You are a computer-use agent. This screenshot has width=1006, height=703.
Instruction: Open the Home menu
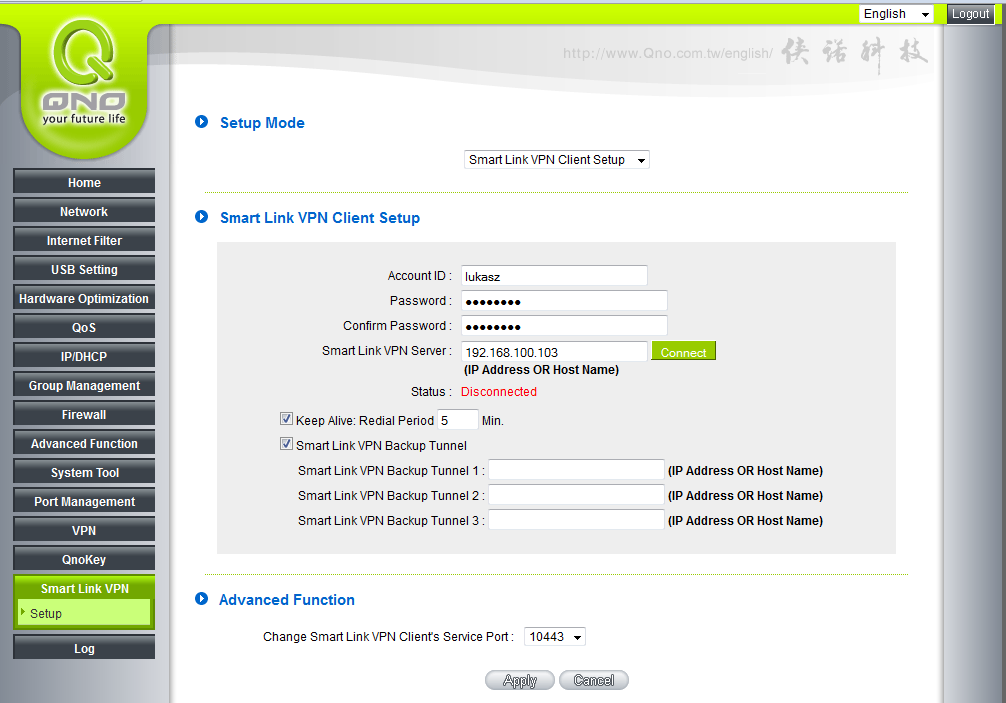click(x=84, y=182)
